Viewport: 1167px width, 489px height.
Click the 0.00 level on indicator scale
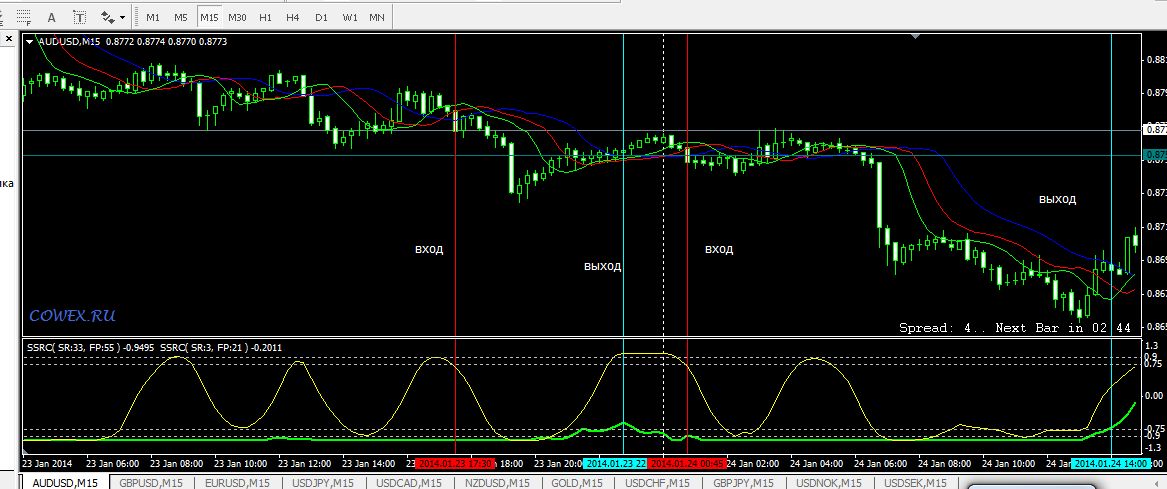(x=1156, y=394)
